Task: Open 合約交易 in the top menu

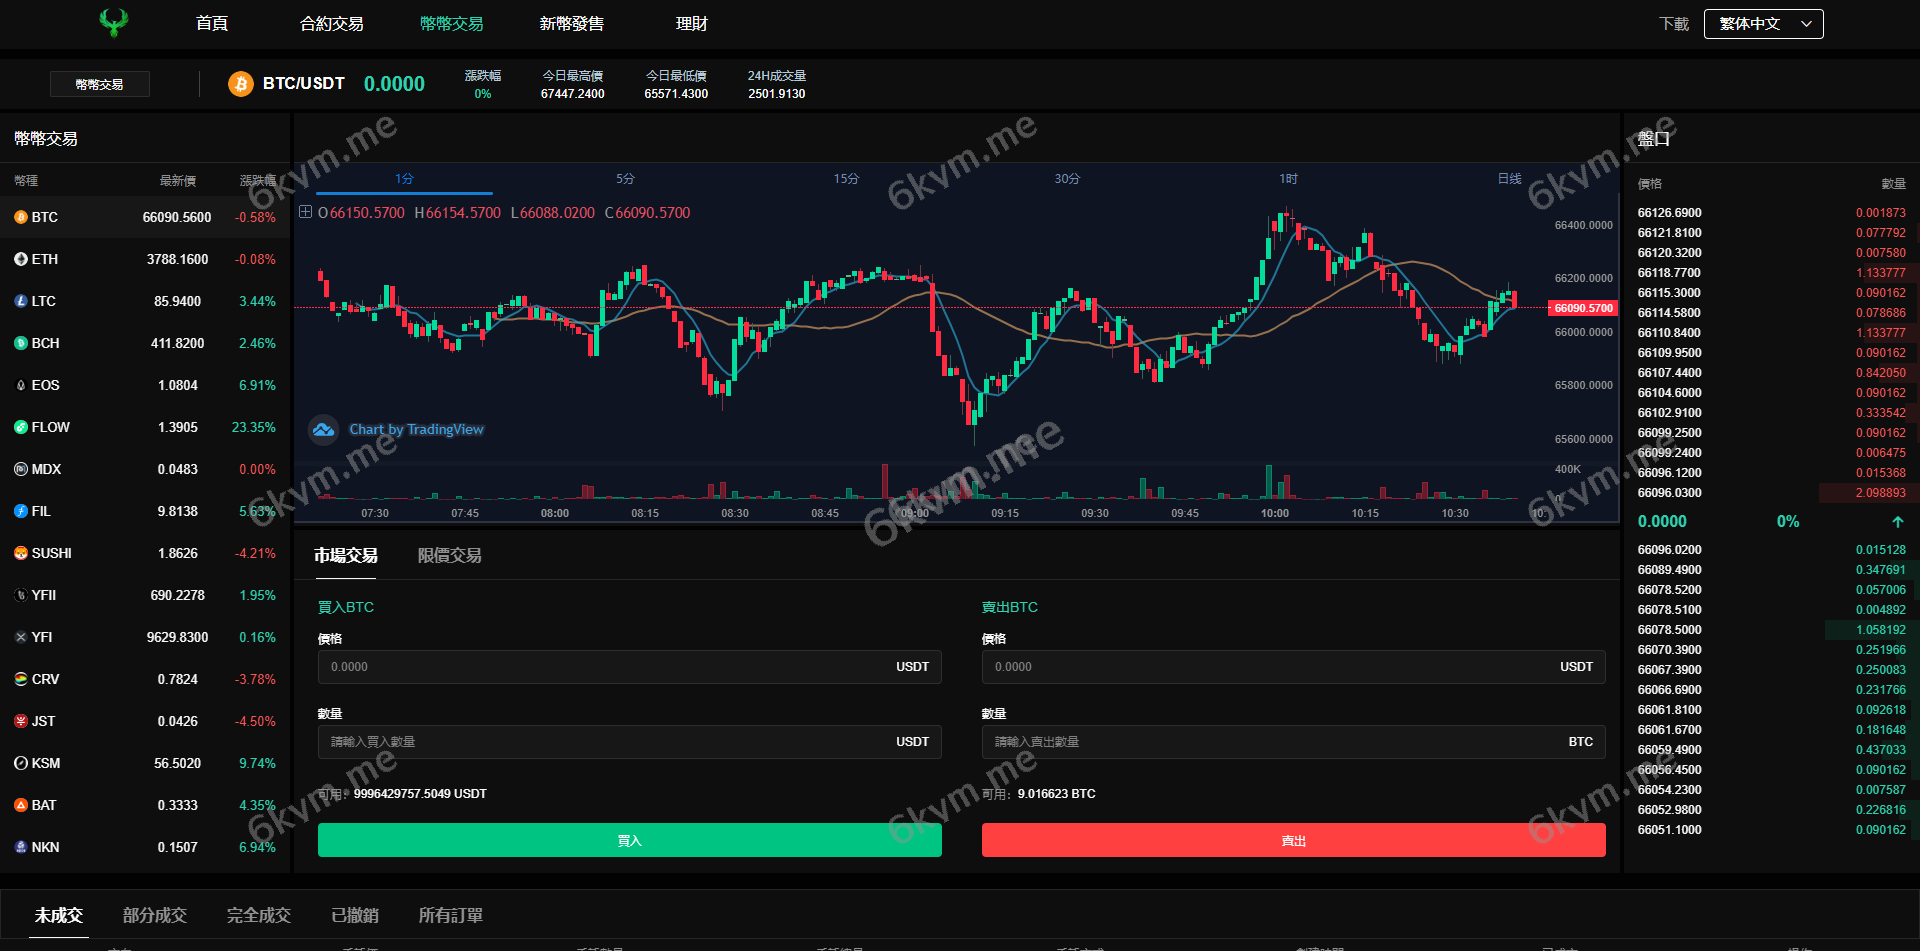Action: [331, 24]
